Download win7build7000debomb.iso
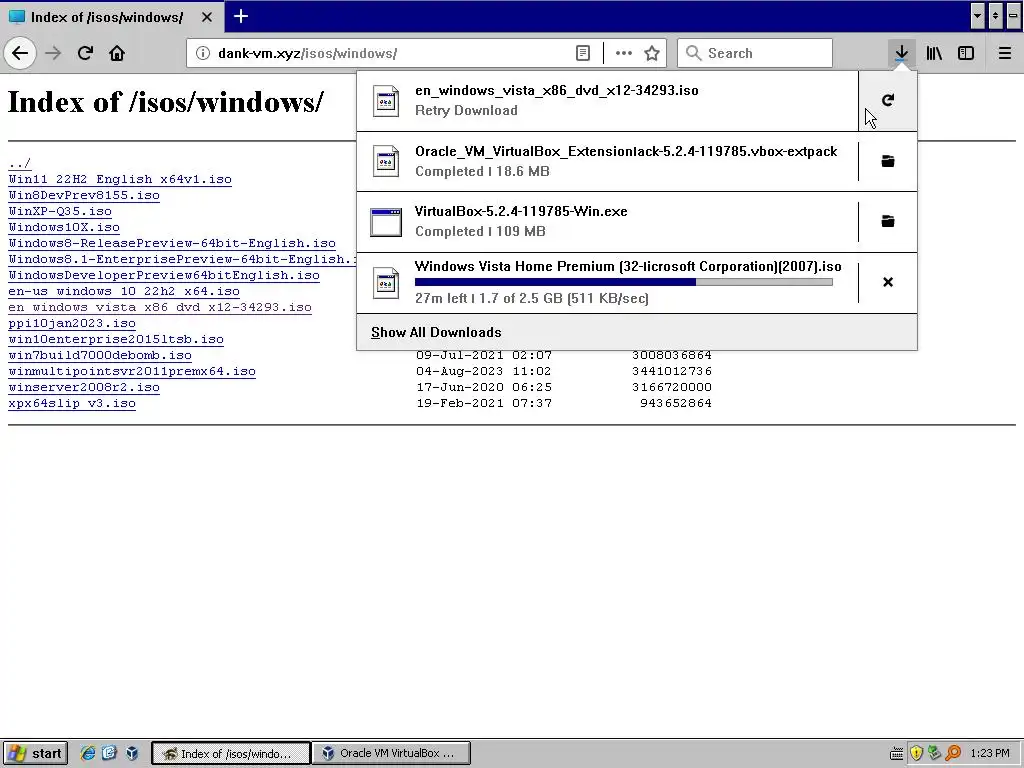1024x768 pixels. coord(100,355)
